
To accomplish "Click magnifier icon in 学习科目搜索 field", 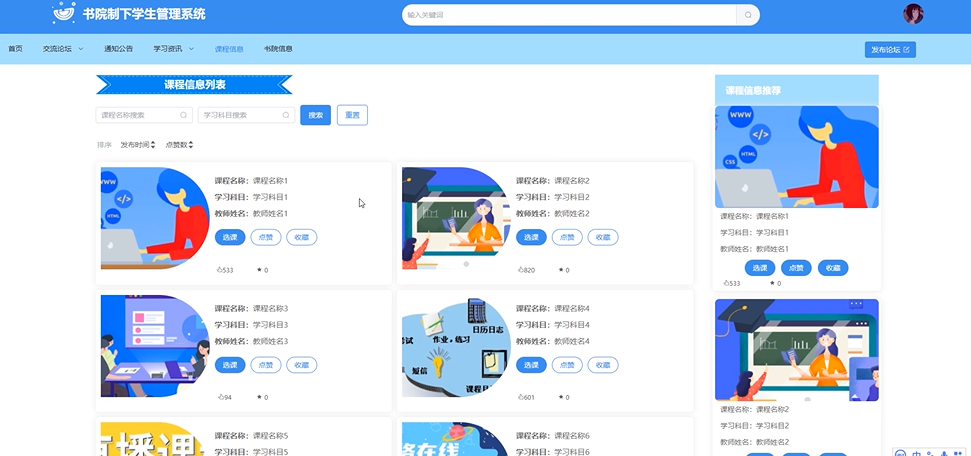I will [285, 115].
